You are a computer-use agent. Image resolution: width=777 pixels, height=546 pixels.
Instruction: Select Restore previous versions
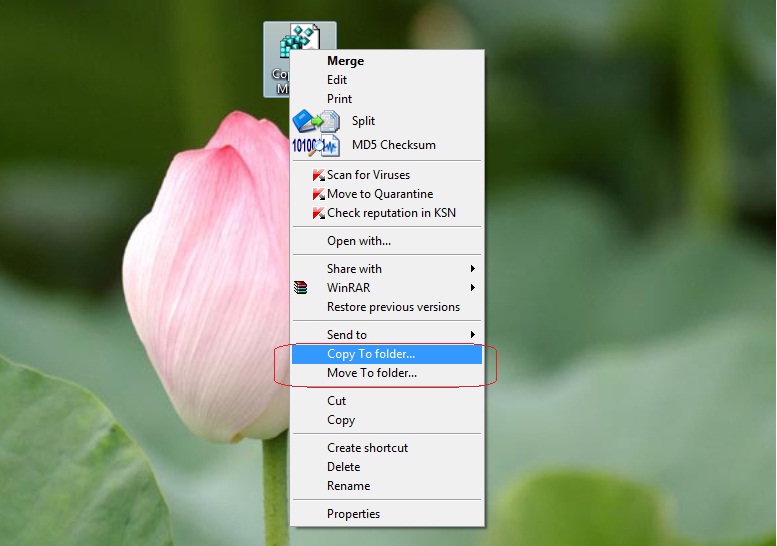393,307
